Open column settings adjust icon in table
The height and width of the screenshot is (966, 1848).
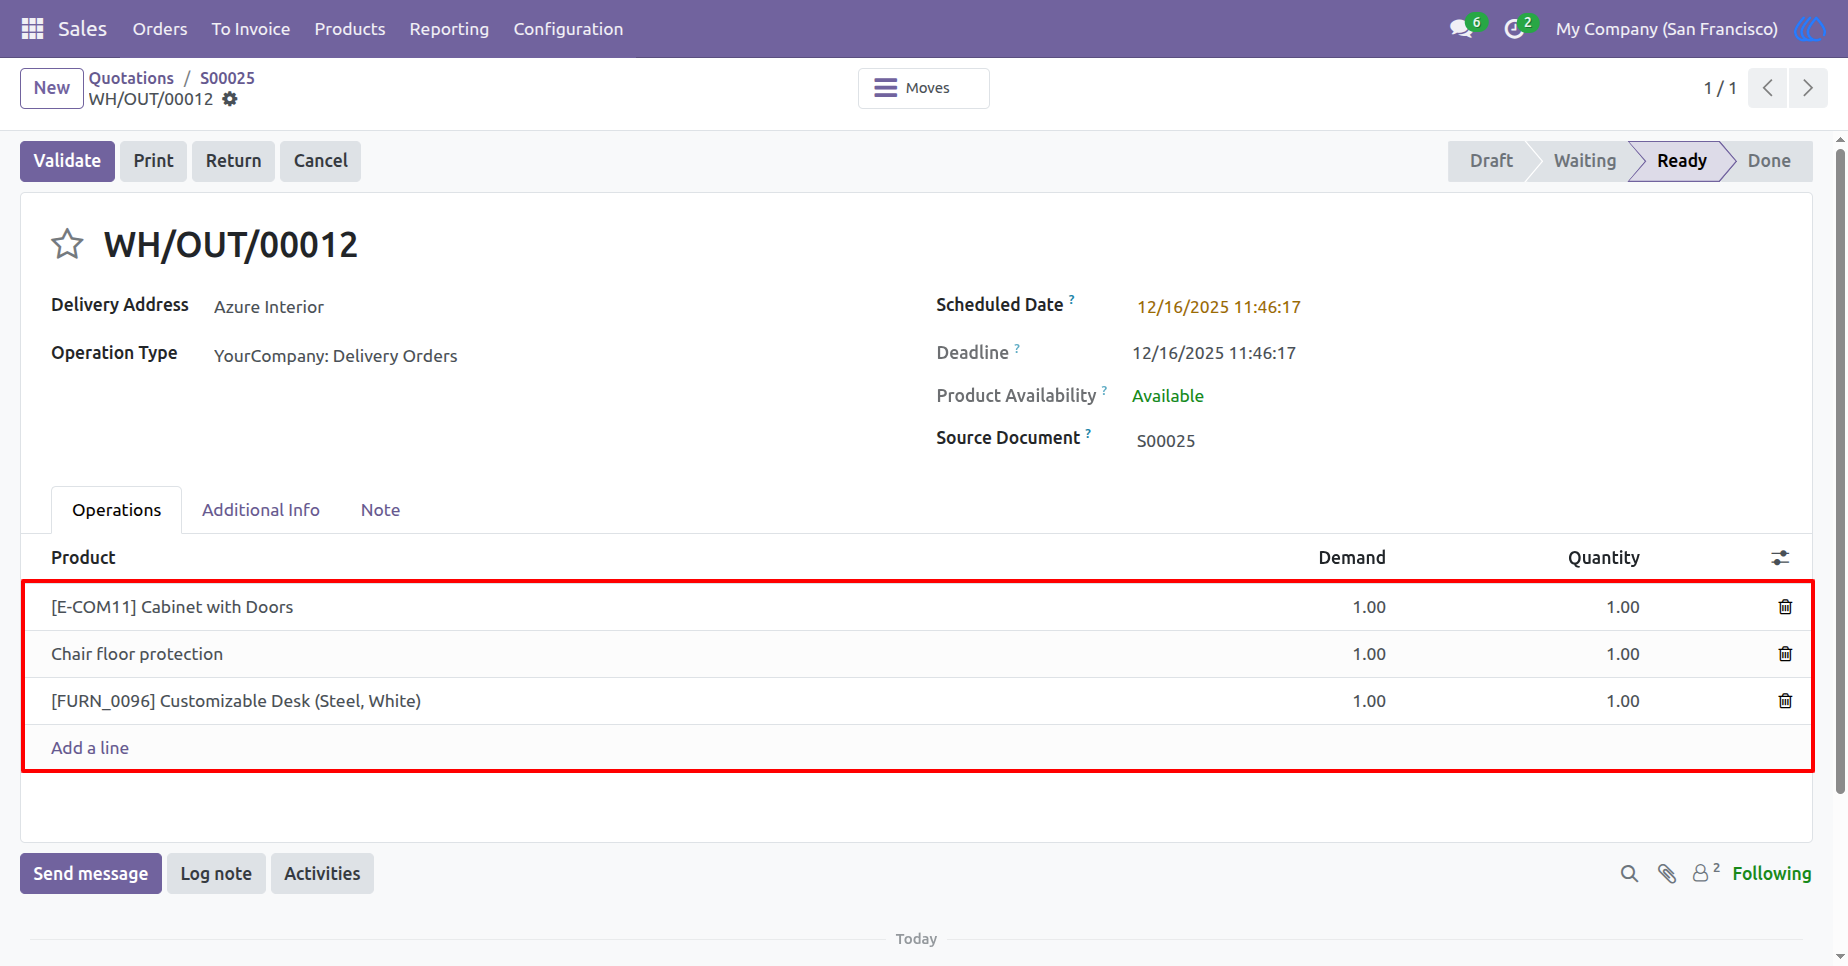pos(1780,558)
